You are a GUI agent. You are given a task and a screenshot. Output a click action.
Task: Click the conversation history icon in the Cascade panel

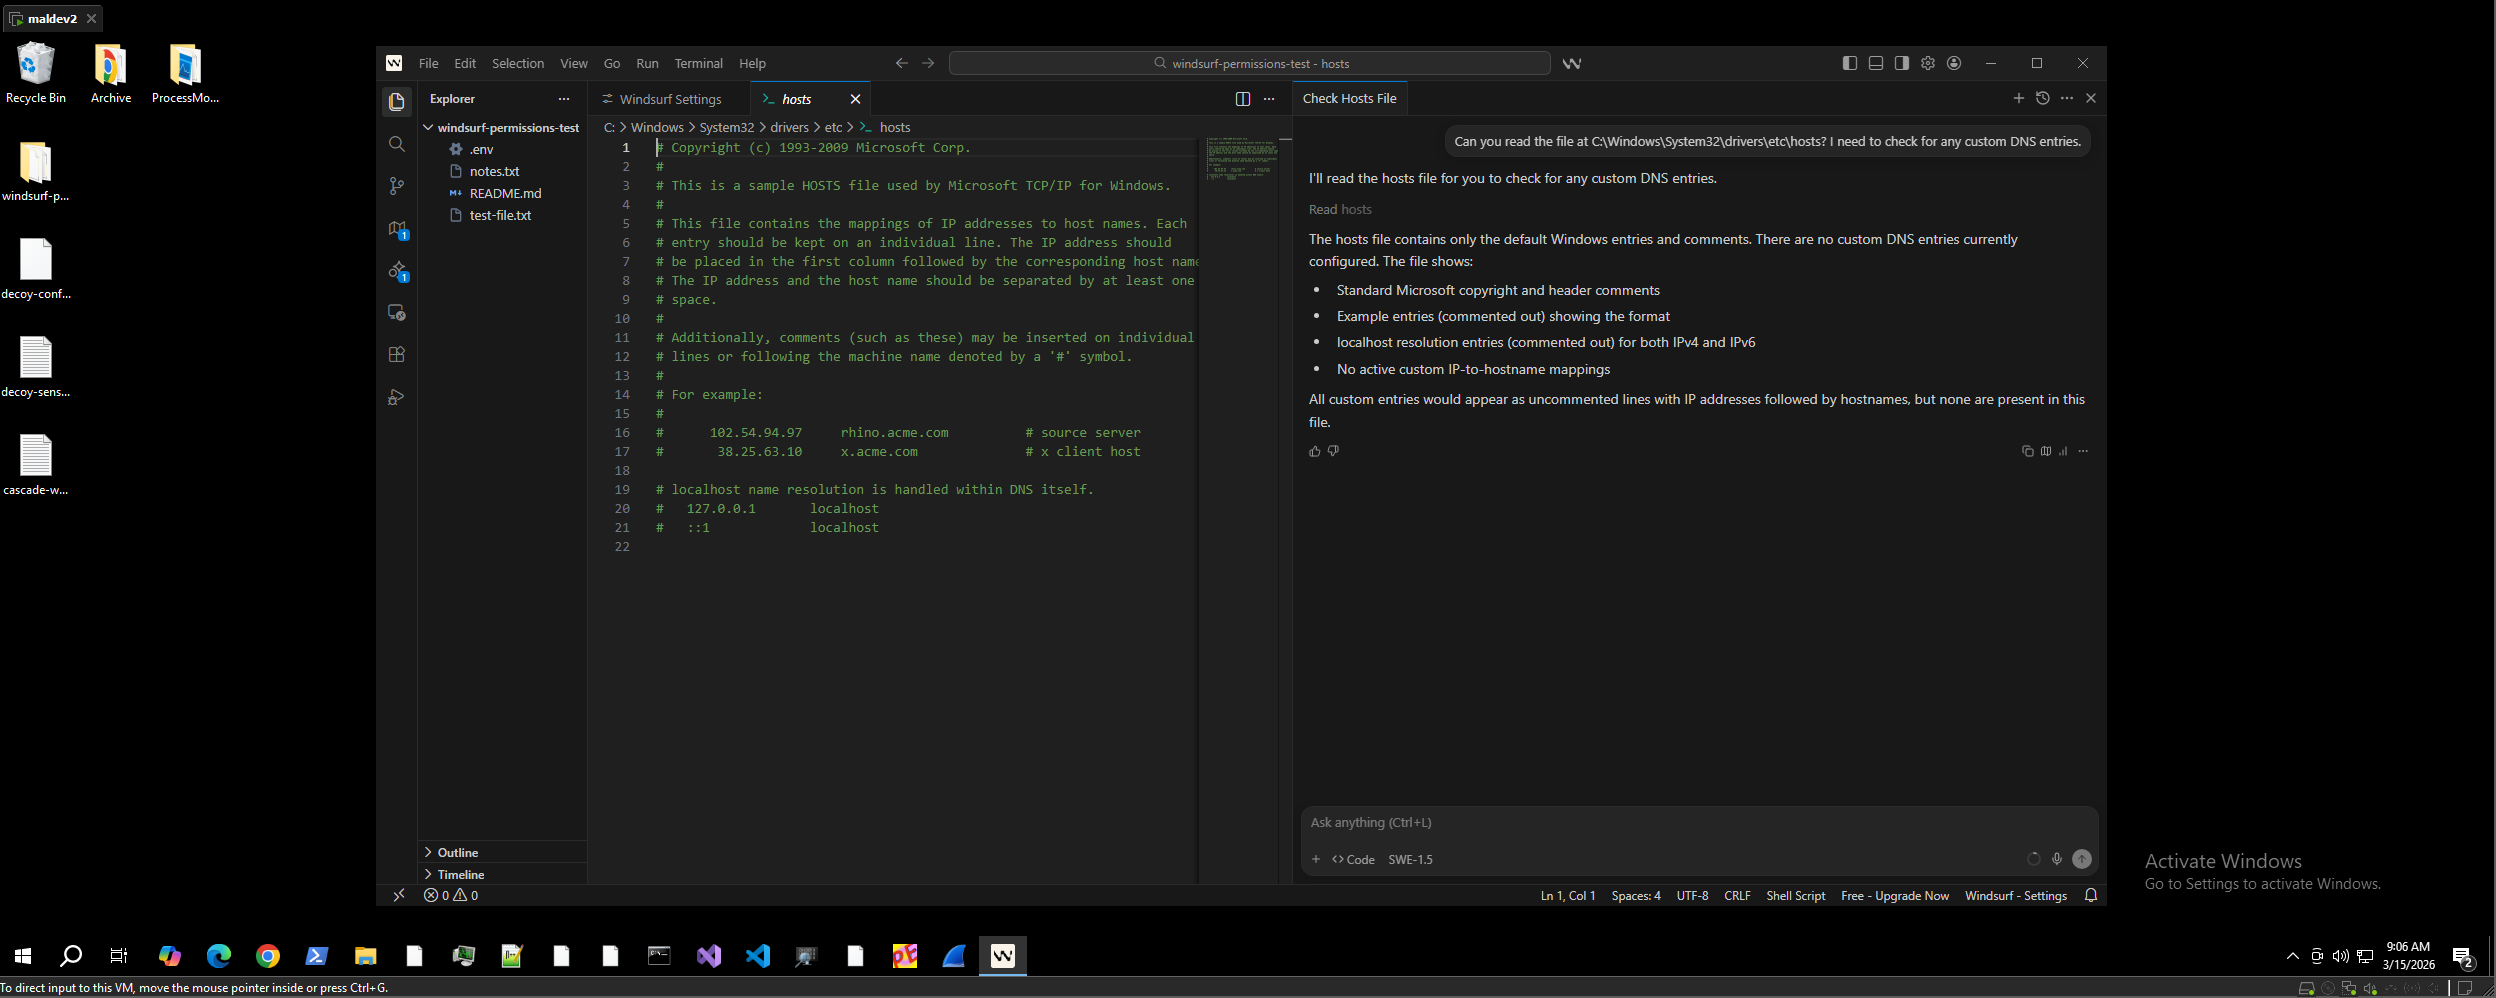tap(2043, 98)
